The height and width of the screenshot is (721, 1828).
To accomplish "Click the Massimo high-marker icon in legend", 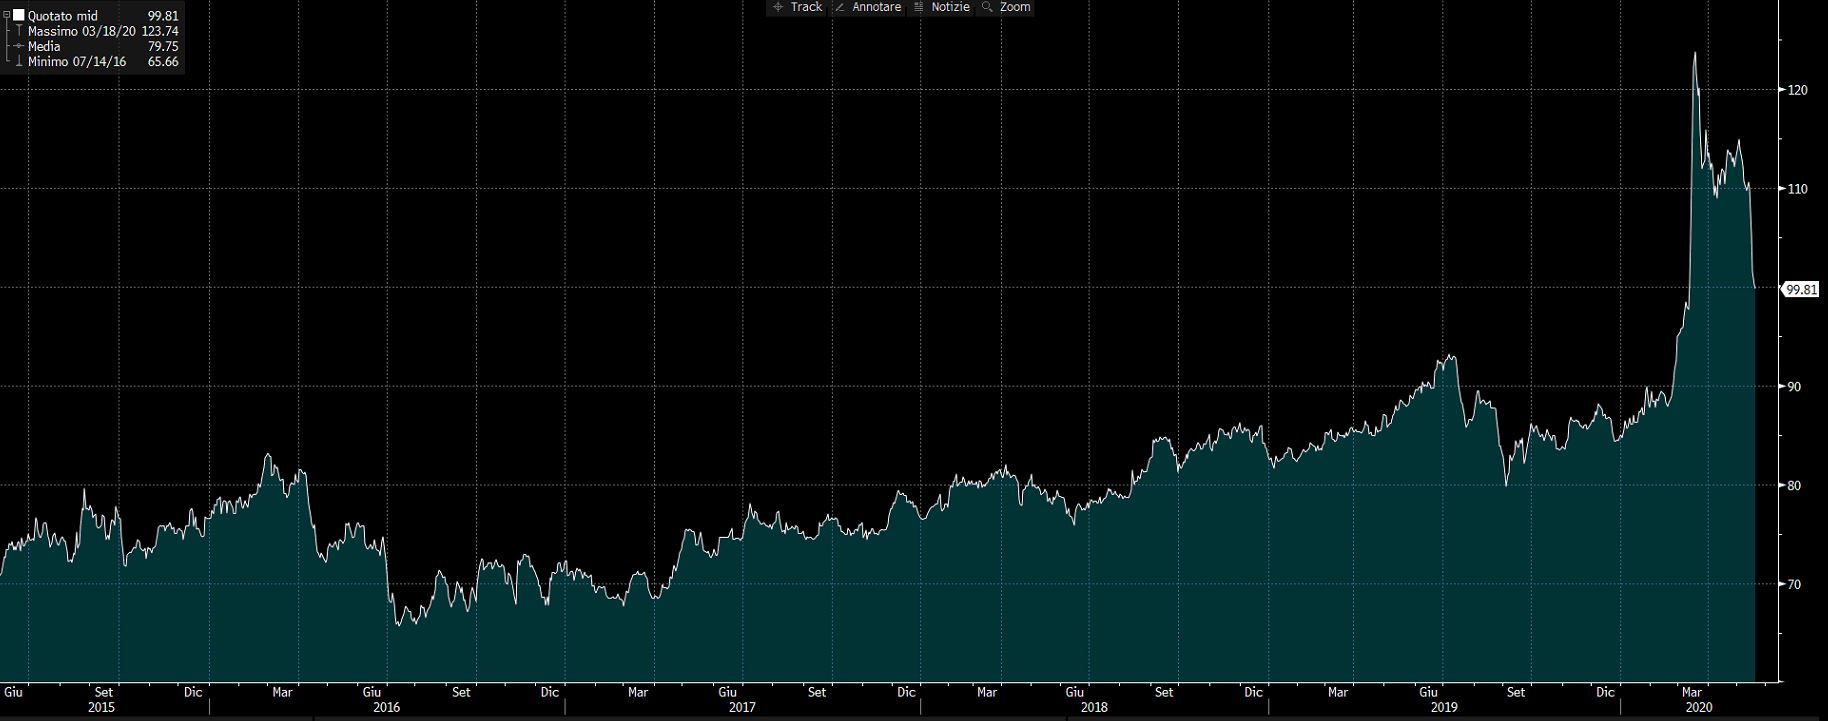I will click(x=19, y=32).
